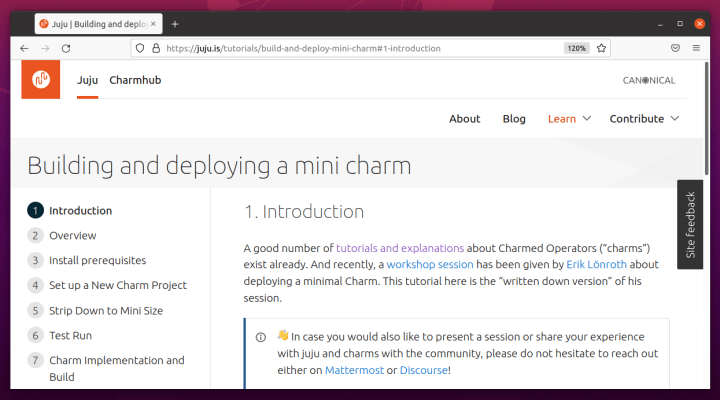Go to step 4 Set up a New Charm Project

(107, 285)
